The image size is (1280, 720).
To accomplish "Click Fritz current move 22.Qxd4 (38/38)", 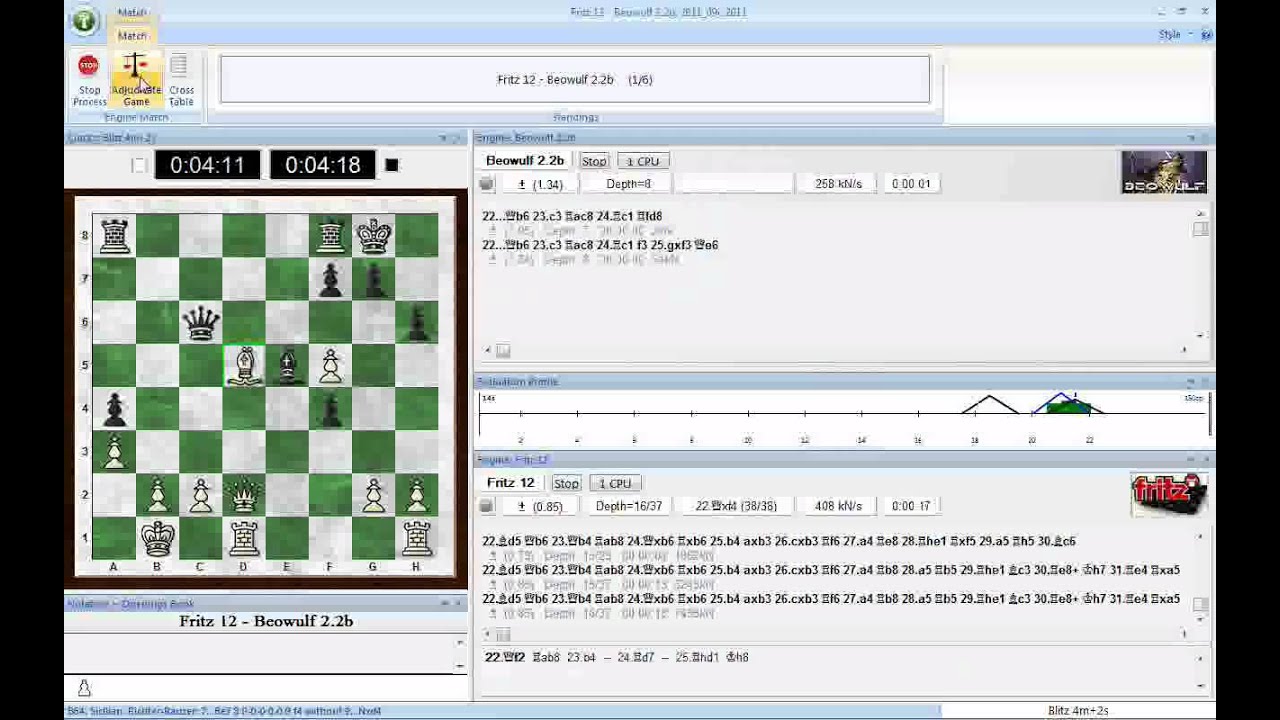I will click(x=736, y=506).
